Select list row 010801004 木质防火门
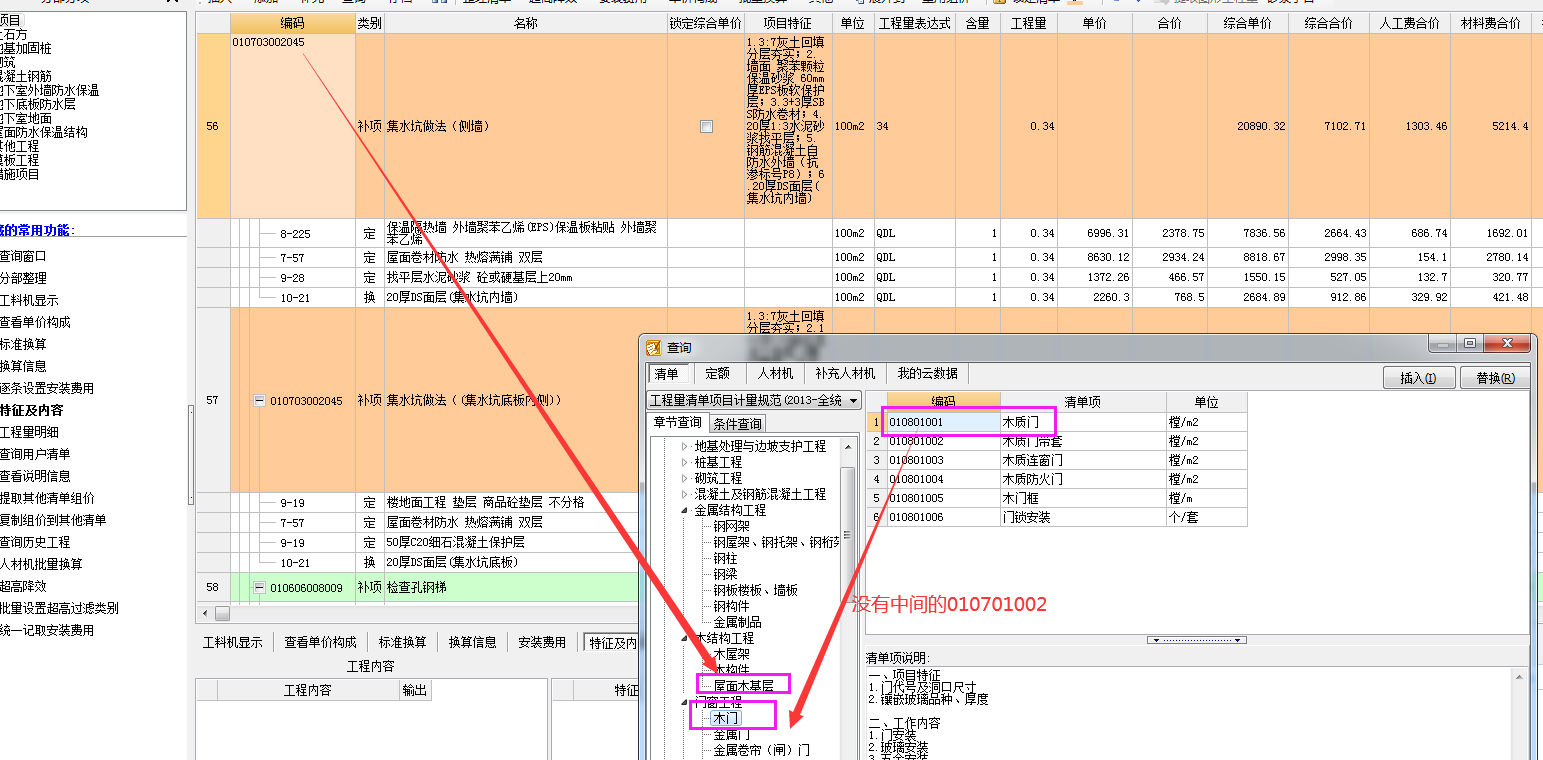Viewport: 1543px width, 760px height. tap(1056, 479)
